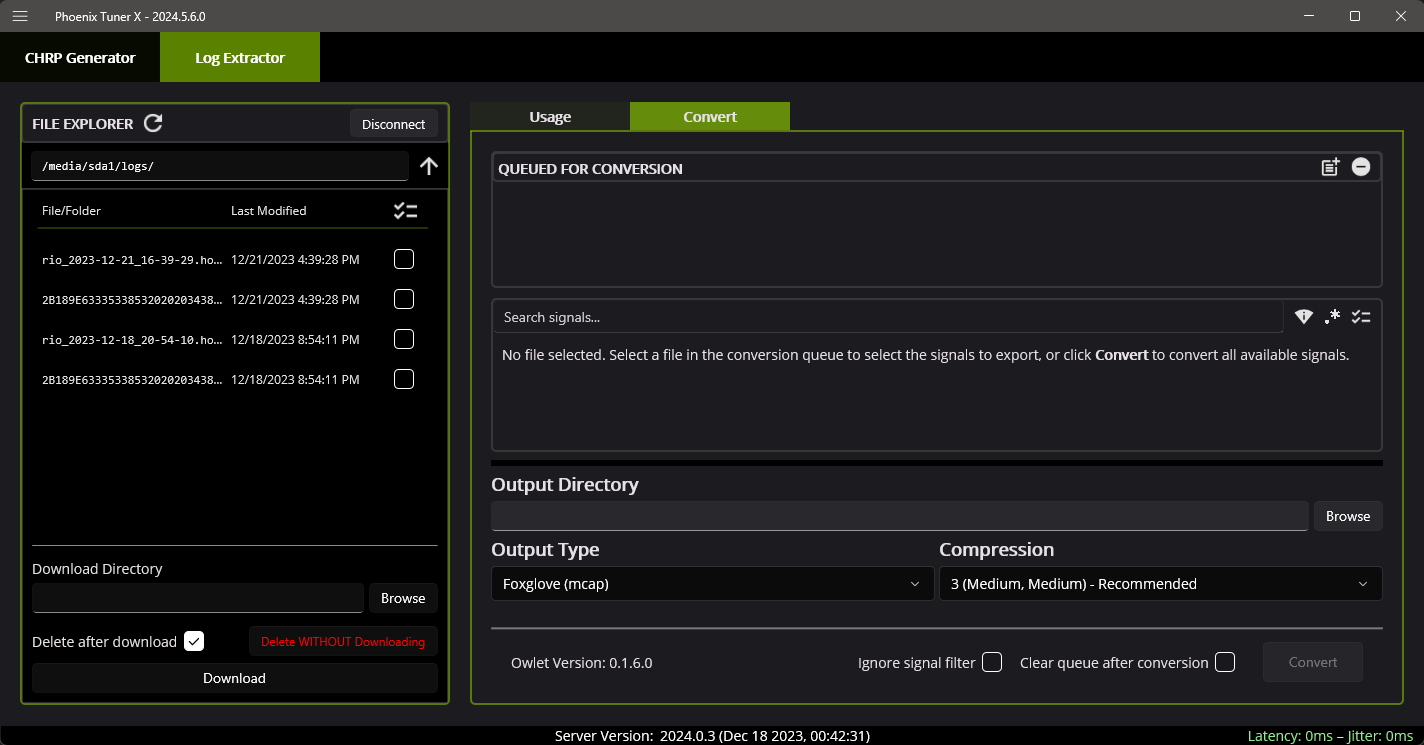Click 12/18/2023 8:54:11 PM of rio file
1424x745 pixels.
pyautogui.click(x=295, y=339)
